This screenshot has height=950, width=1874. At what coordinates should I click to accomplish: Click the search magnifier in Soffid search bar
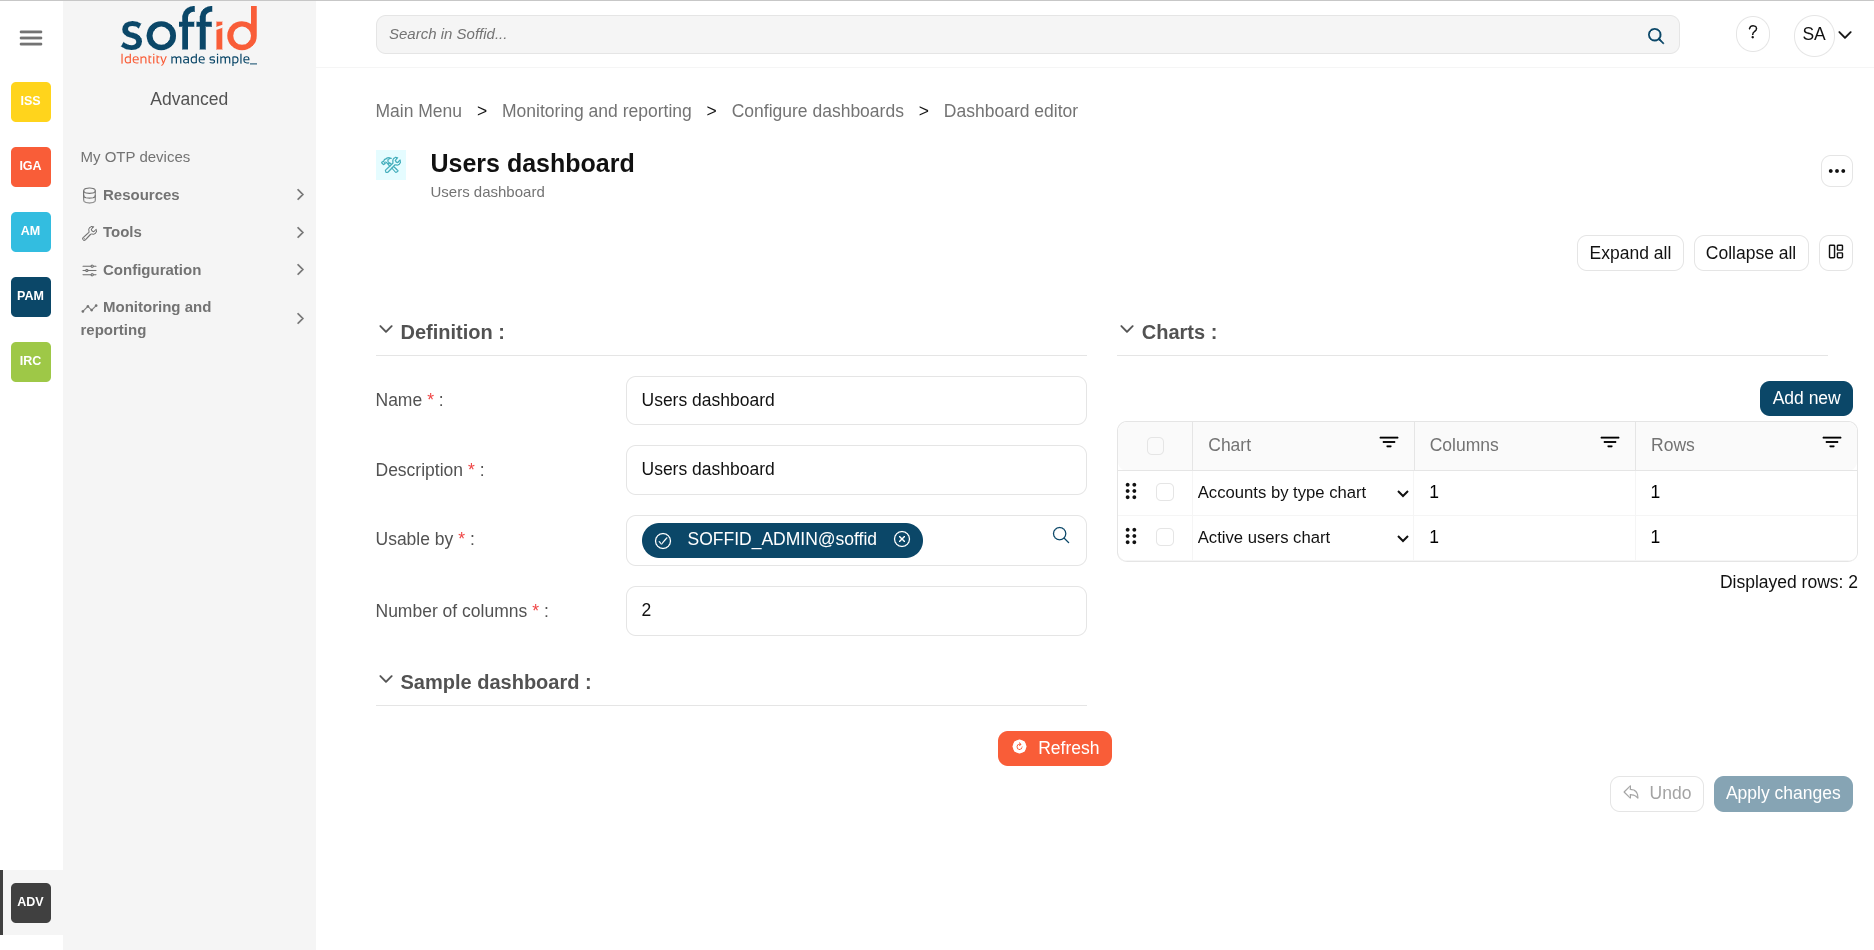(1655, 36)
